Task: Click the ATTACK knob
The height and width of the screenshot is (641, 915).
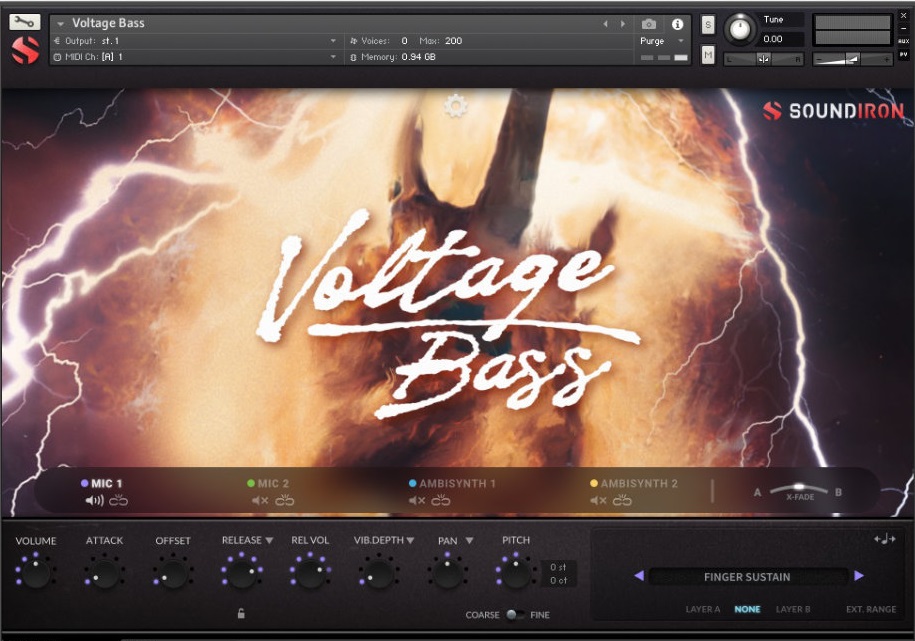Action: click(104, 572)
